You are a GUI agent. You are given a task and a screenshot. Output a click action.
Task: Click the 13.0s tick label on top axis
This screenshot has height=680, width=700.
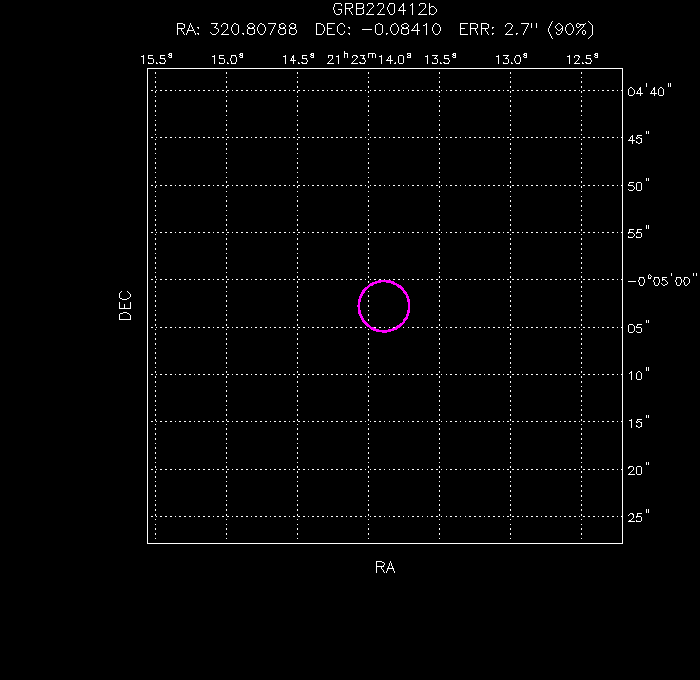[x=511, y=59]
